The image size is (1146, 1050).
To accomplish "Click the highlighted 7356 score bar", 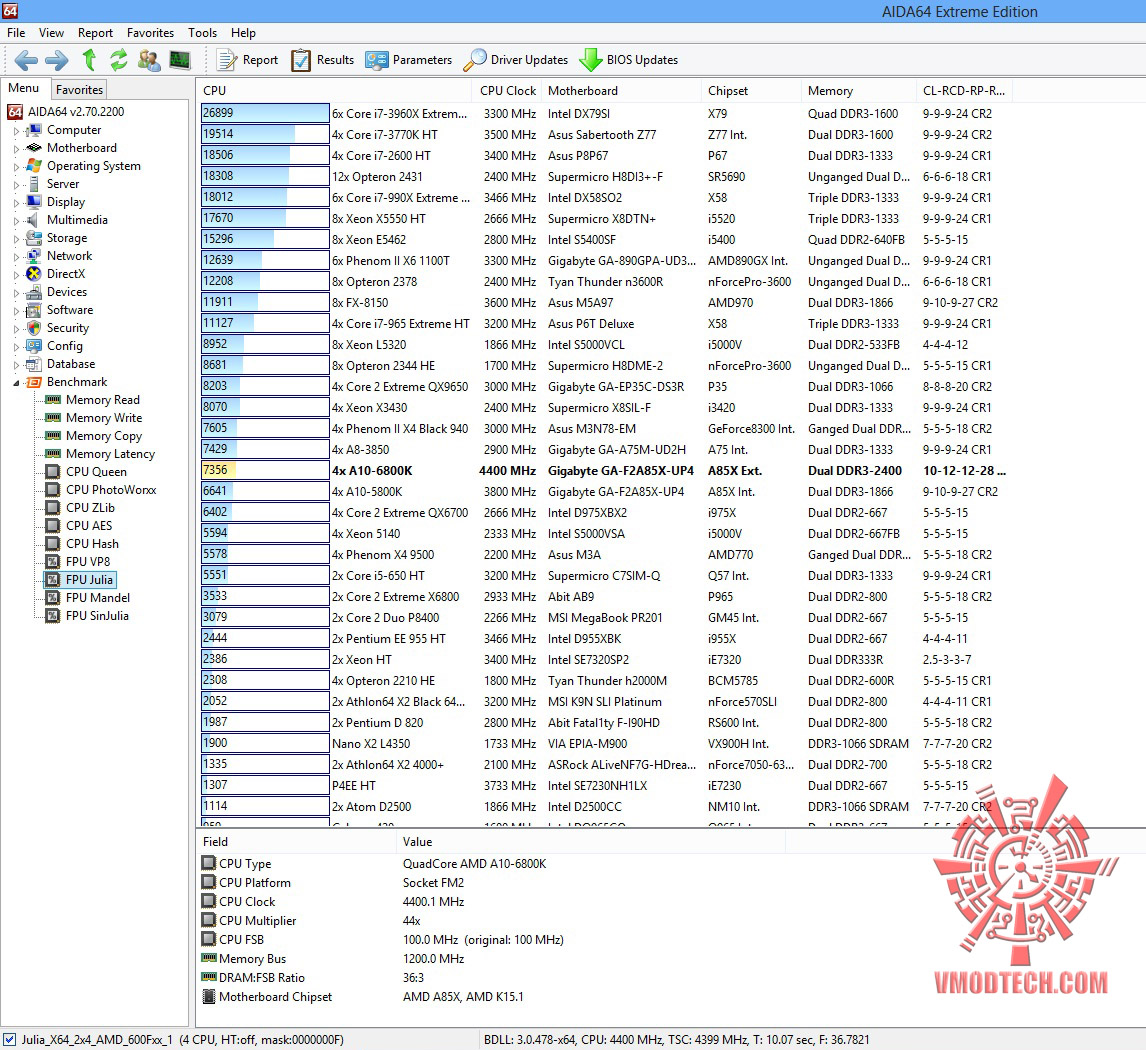I will tap(265, 470).
